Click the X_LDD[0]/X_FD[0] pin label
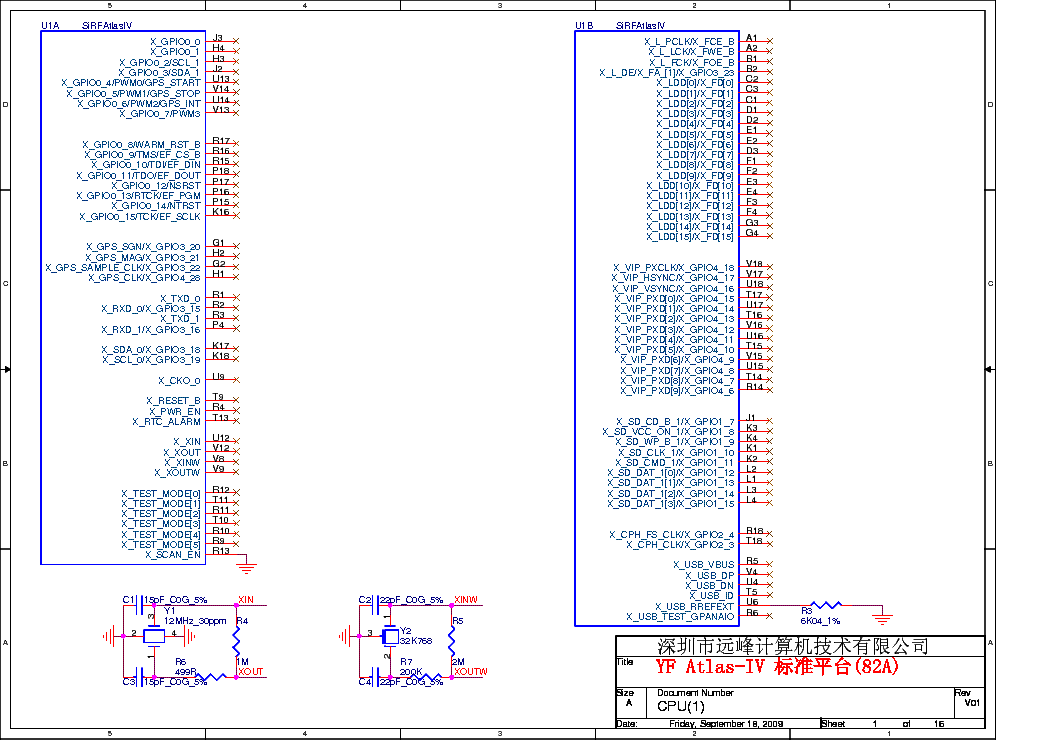Image resolution: width=1053 pixels, height=744 pixels. coord(695,83)
